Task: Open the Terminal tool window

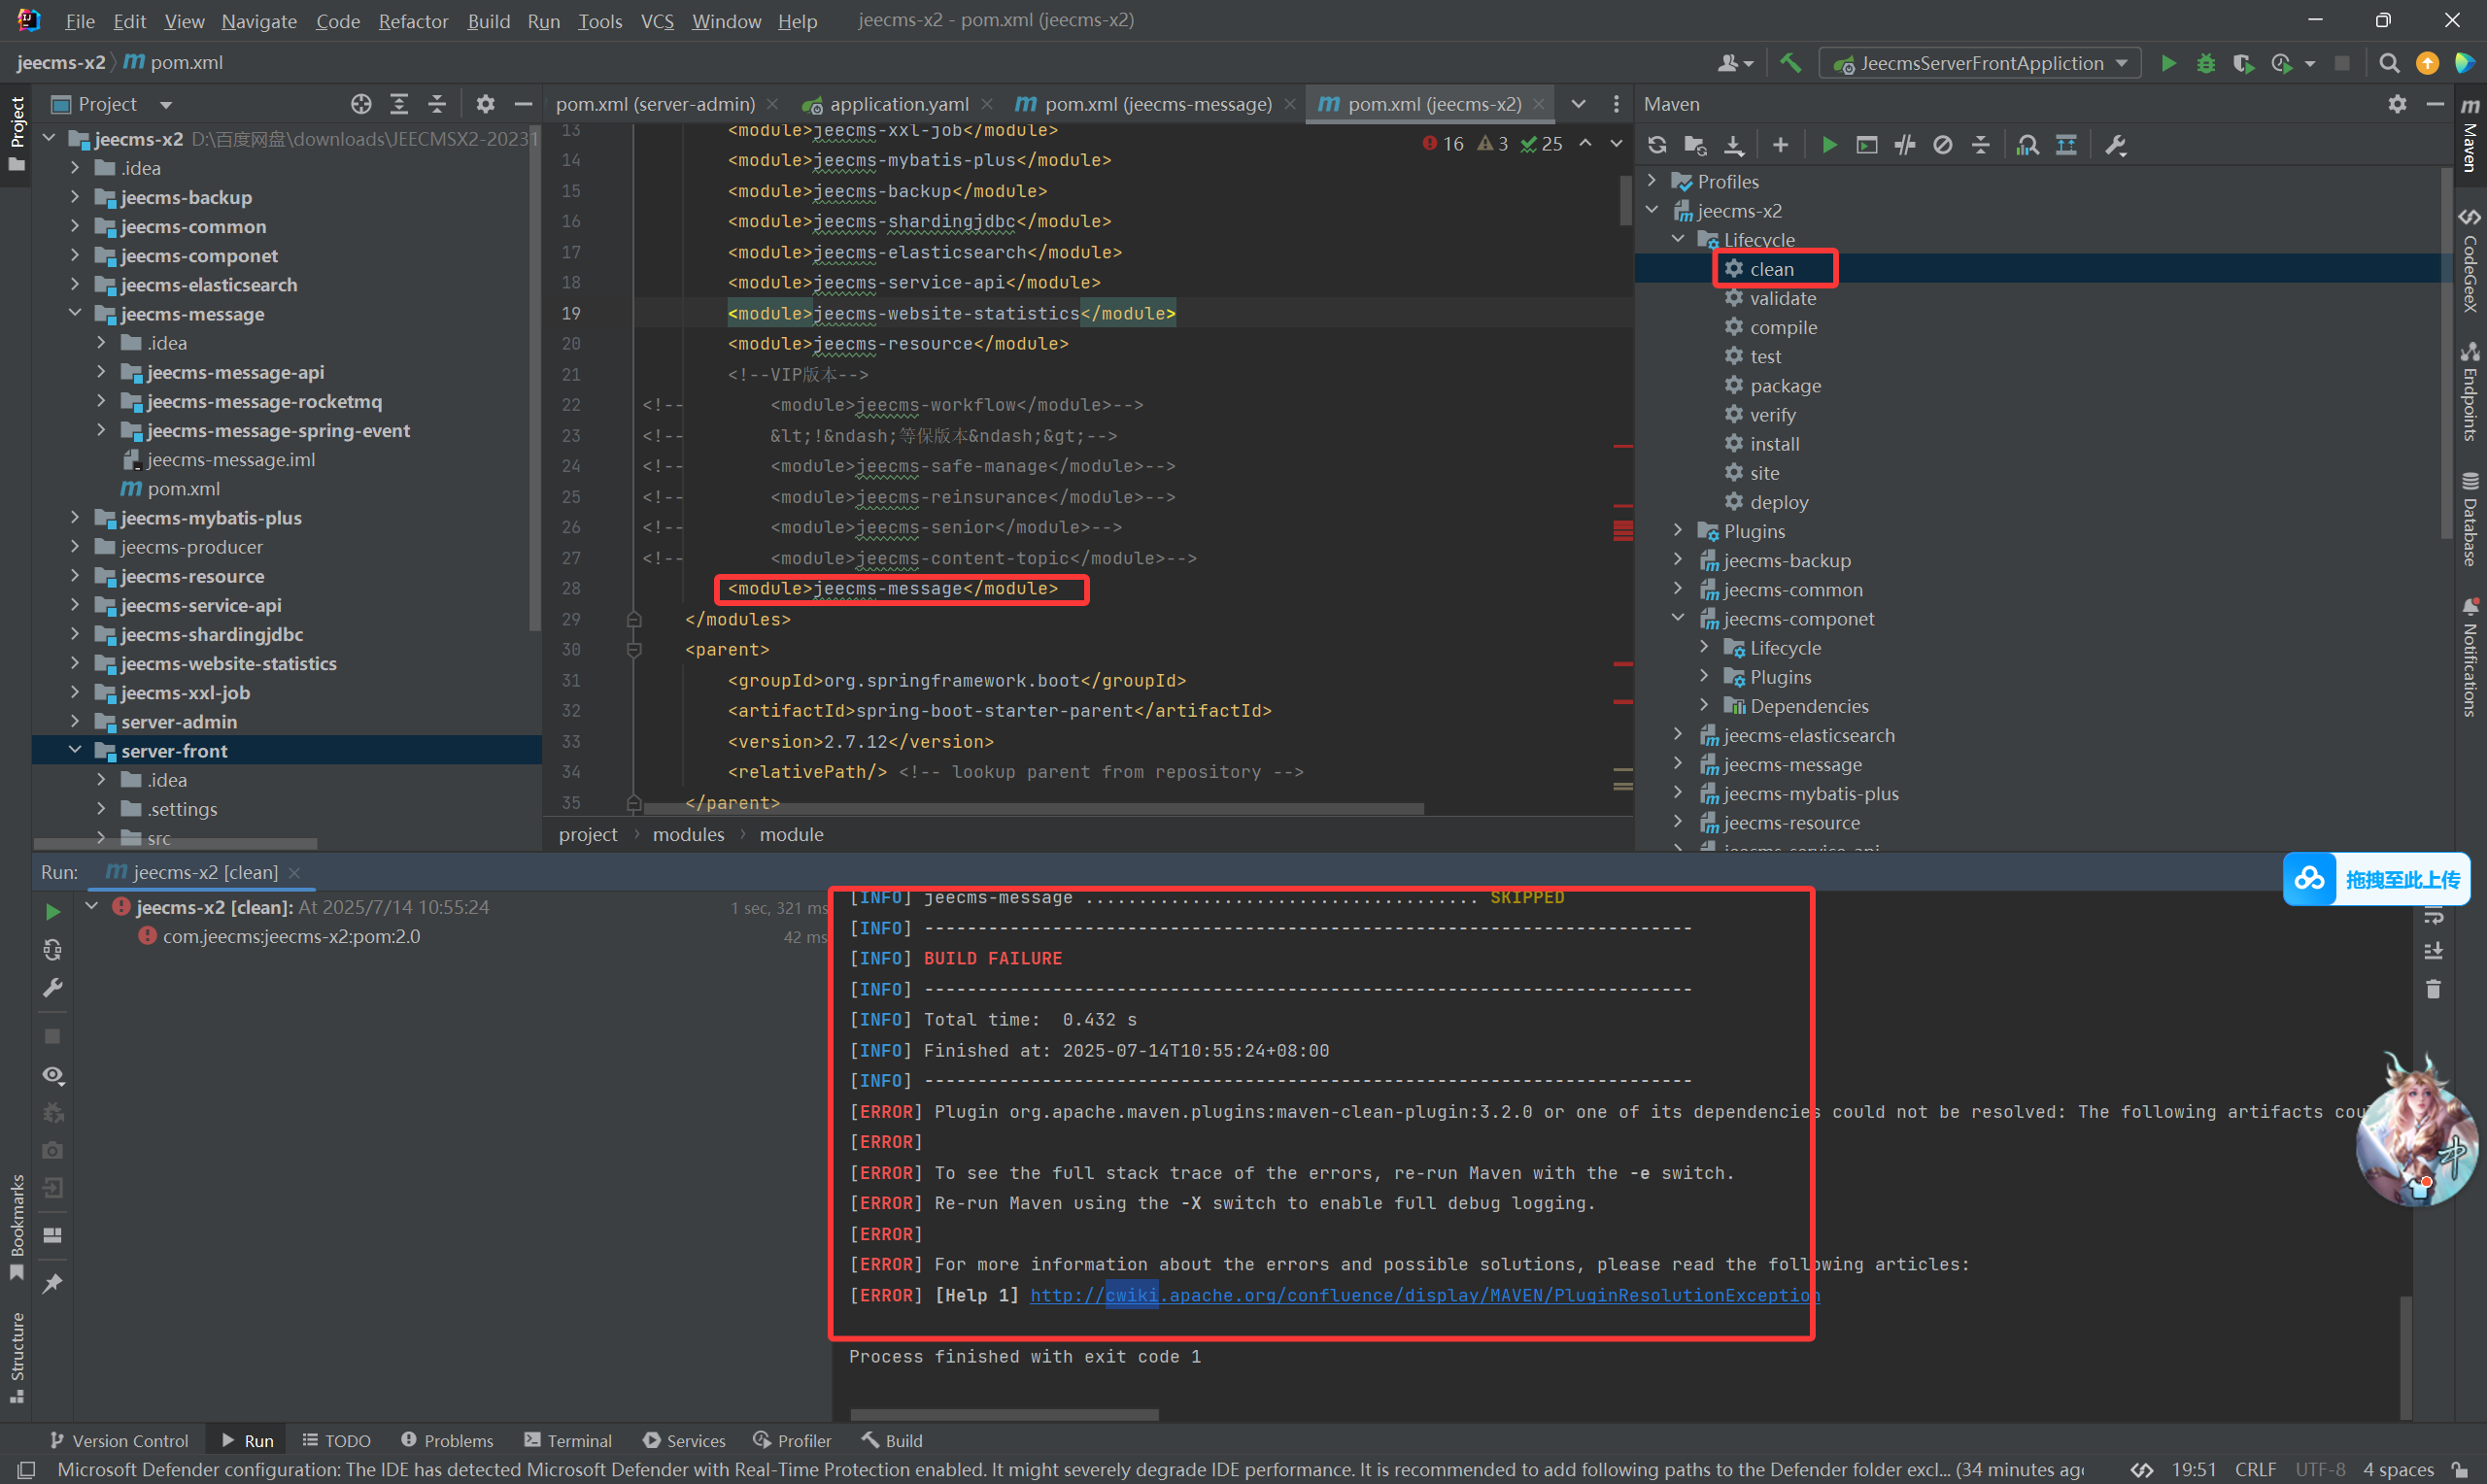Action: pos(568,1440)
